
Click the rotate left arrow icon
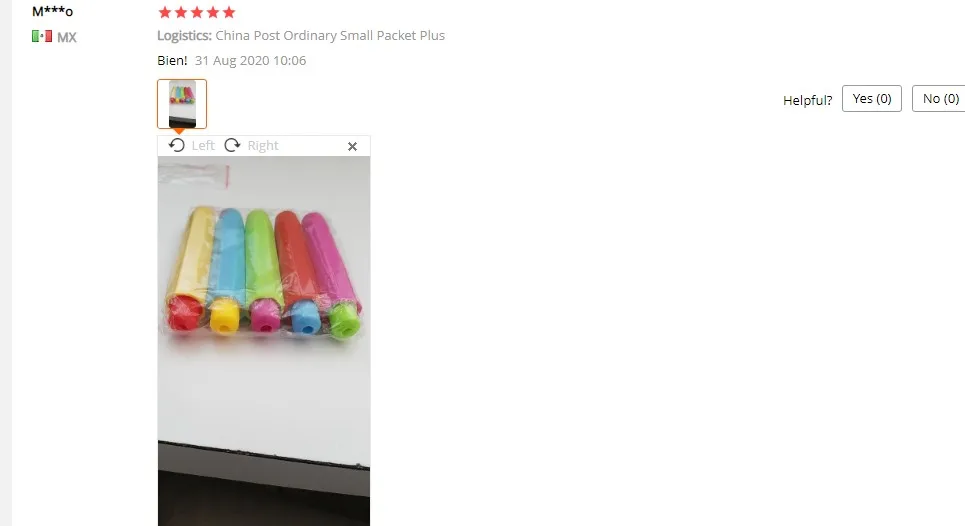pyautogui.click(x=177, y=145)
